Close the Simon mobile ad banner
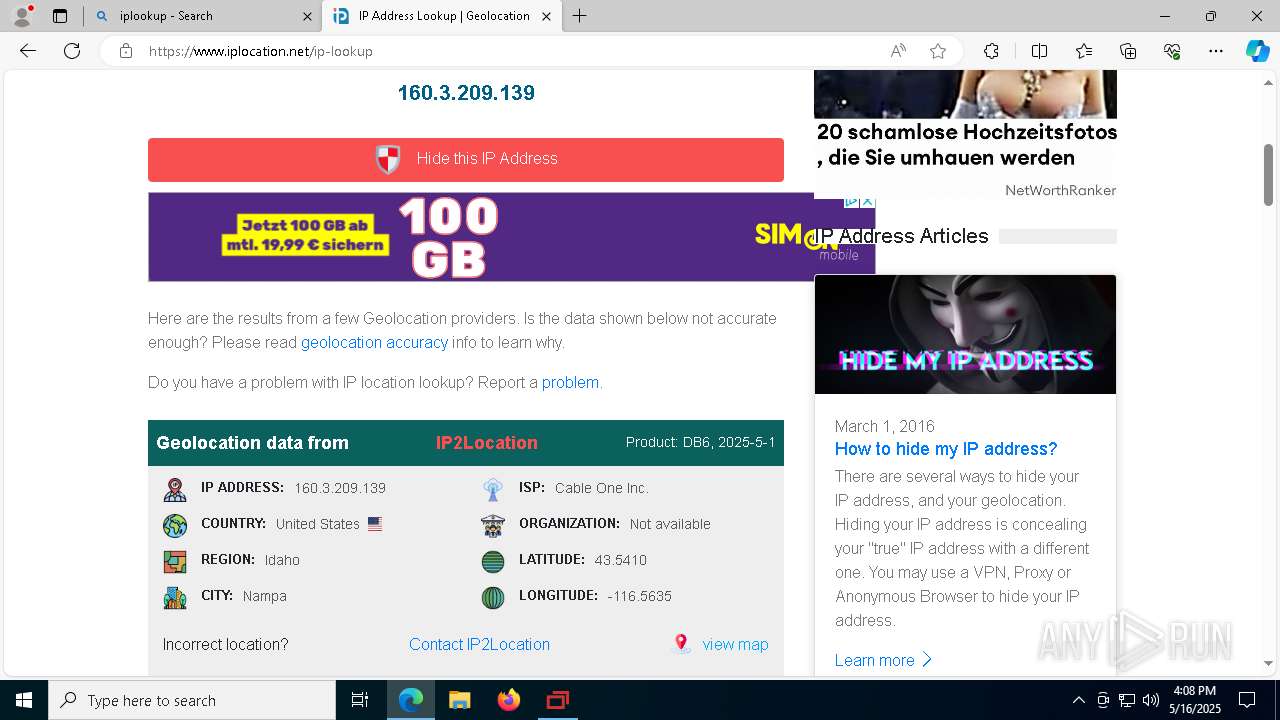Image resolution: width=1280 pixels, height=720 pixels. 867,201
